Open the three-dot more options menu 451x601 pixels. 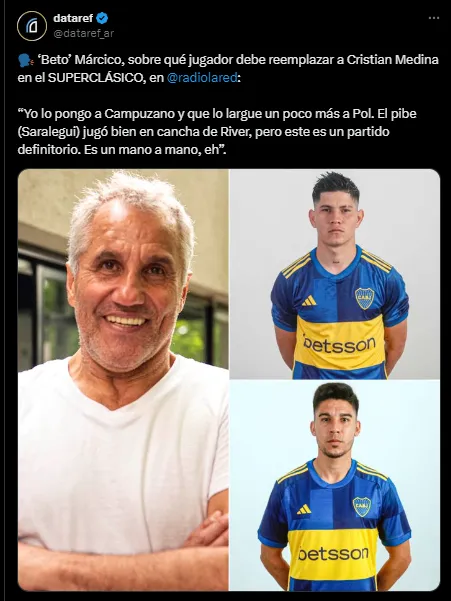pyautogui.click(x=434, y=18)
